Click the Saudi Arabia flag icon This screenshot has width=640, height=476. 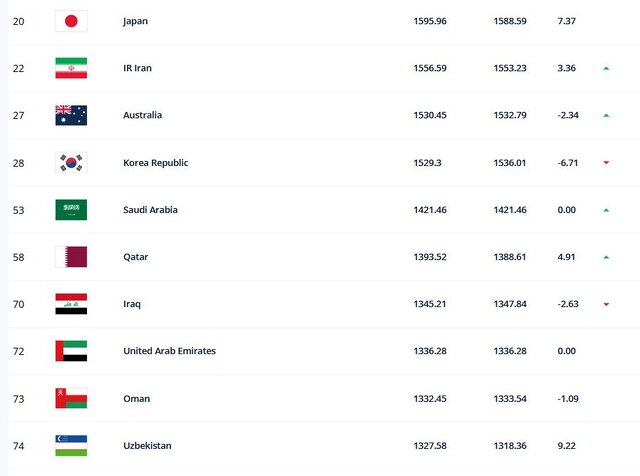[x=71, y=210]
